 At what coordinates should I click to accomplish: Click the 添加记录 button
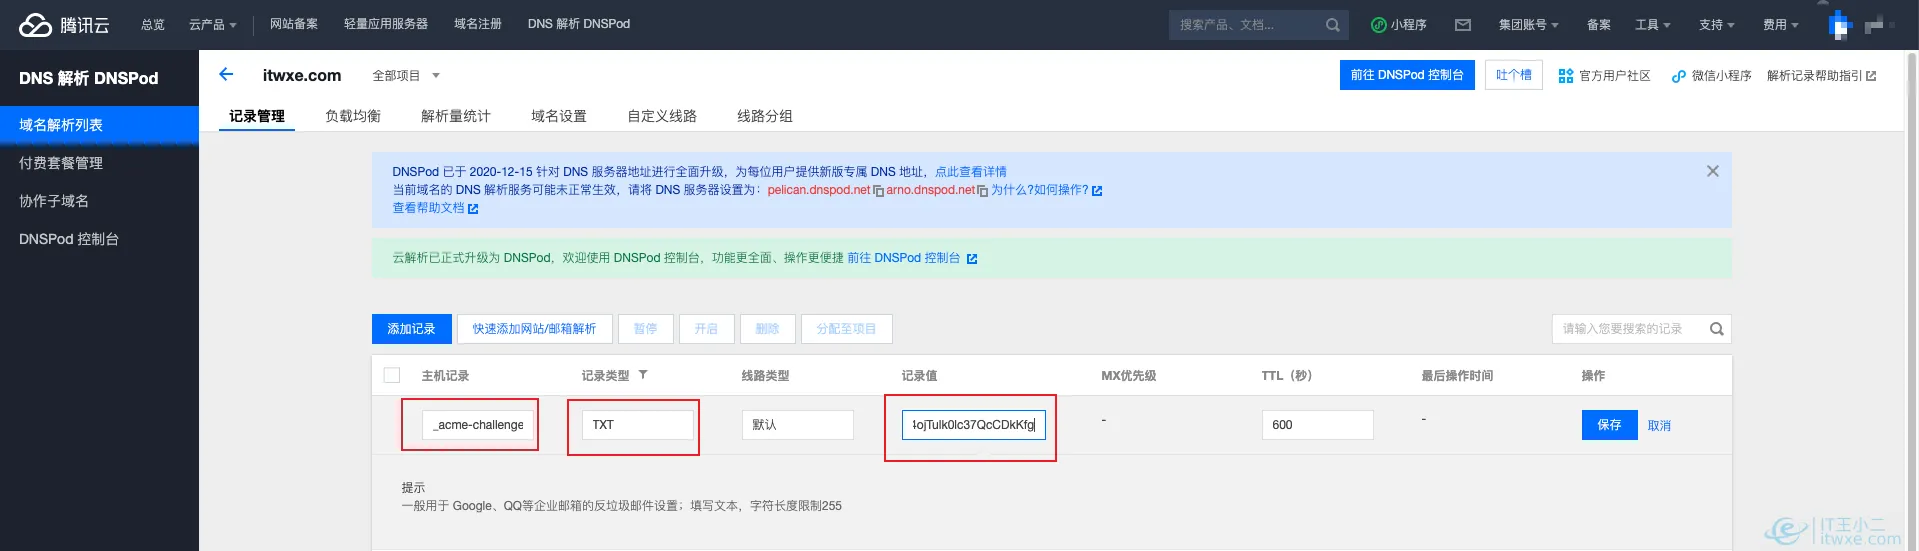coord(411,329)
